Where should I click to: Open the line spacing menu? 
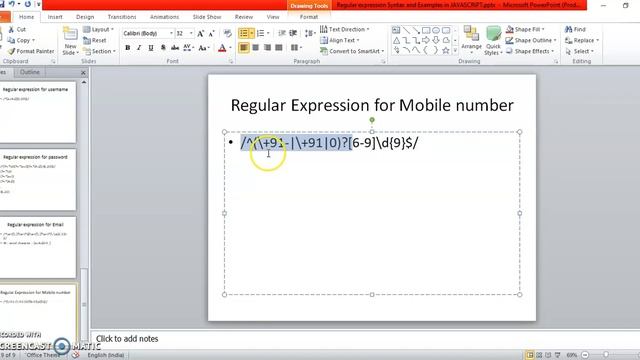(310, 33)
